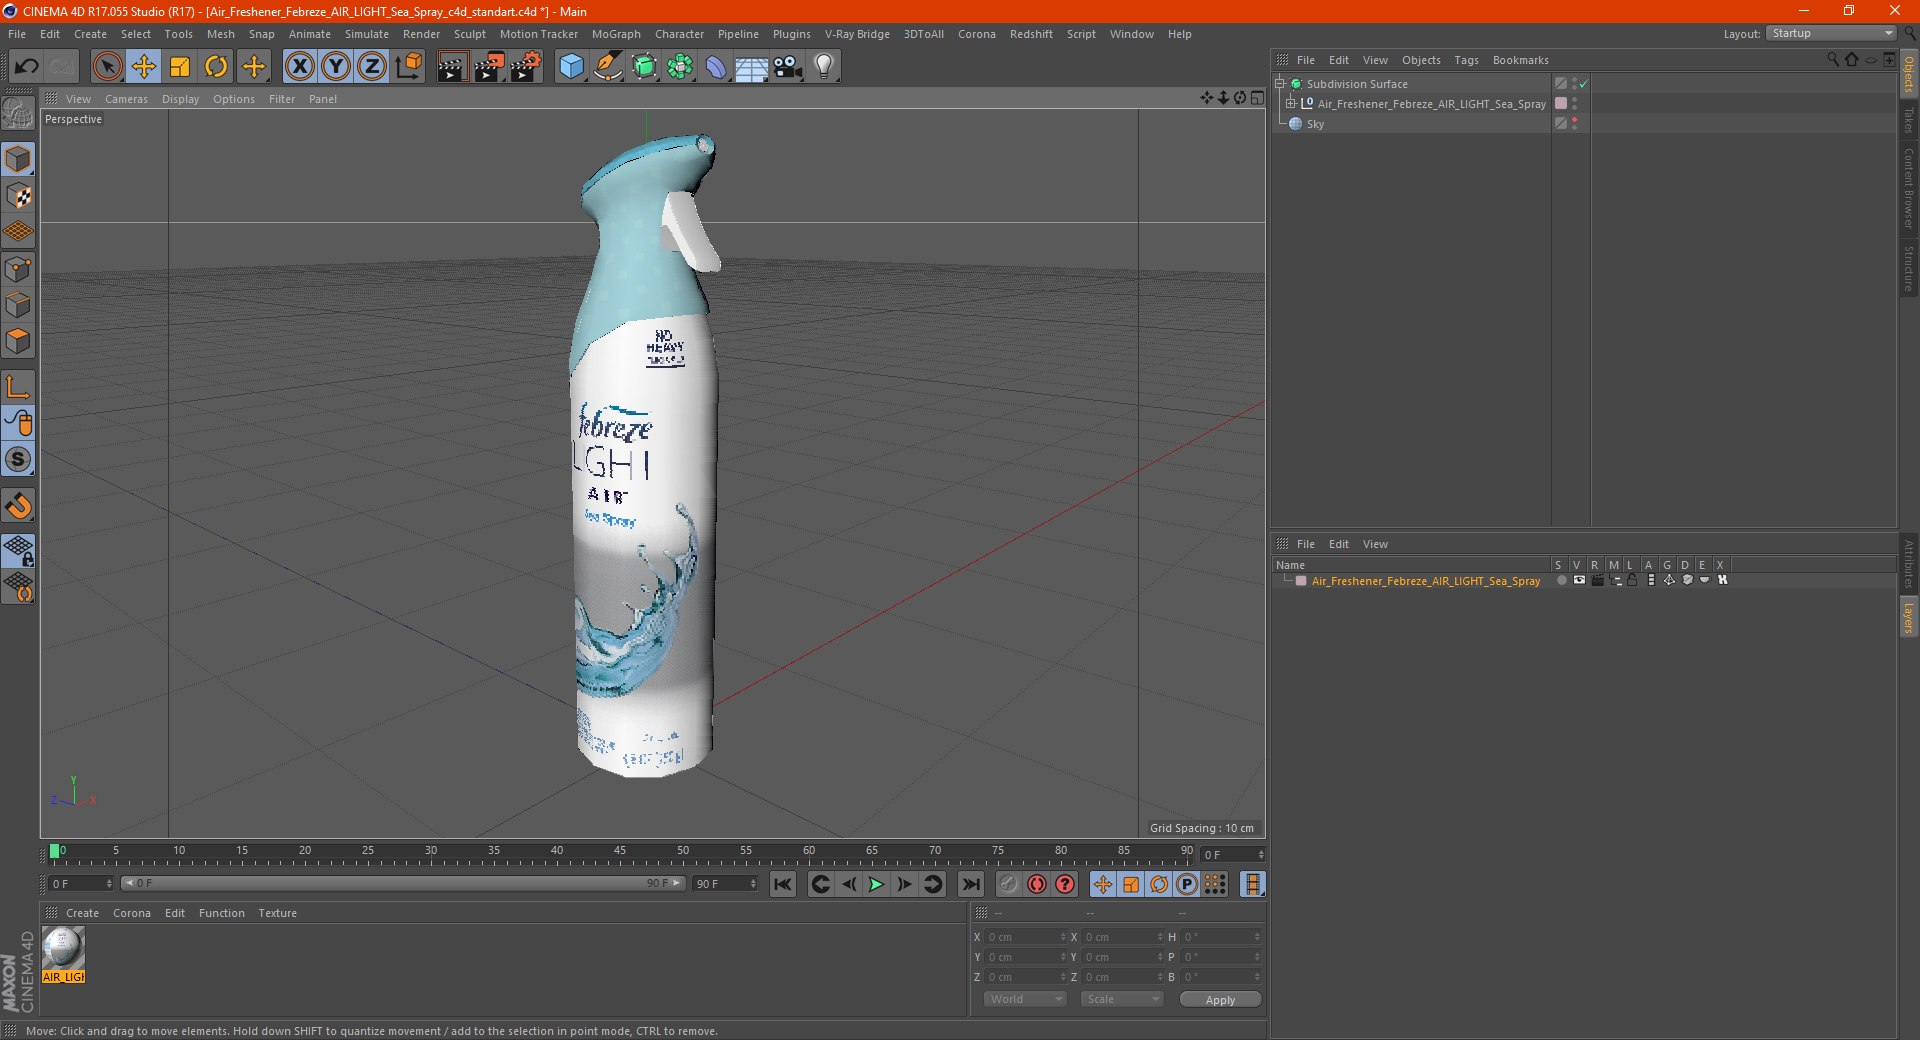Click the Air_Freshener layer color swatch

click(1301, 581)
